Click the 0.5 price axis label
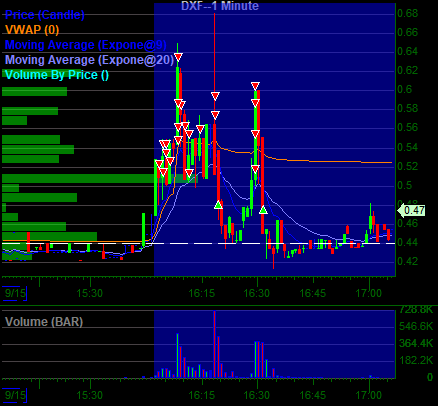 pyautogui.click(x=405, y=185)
